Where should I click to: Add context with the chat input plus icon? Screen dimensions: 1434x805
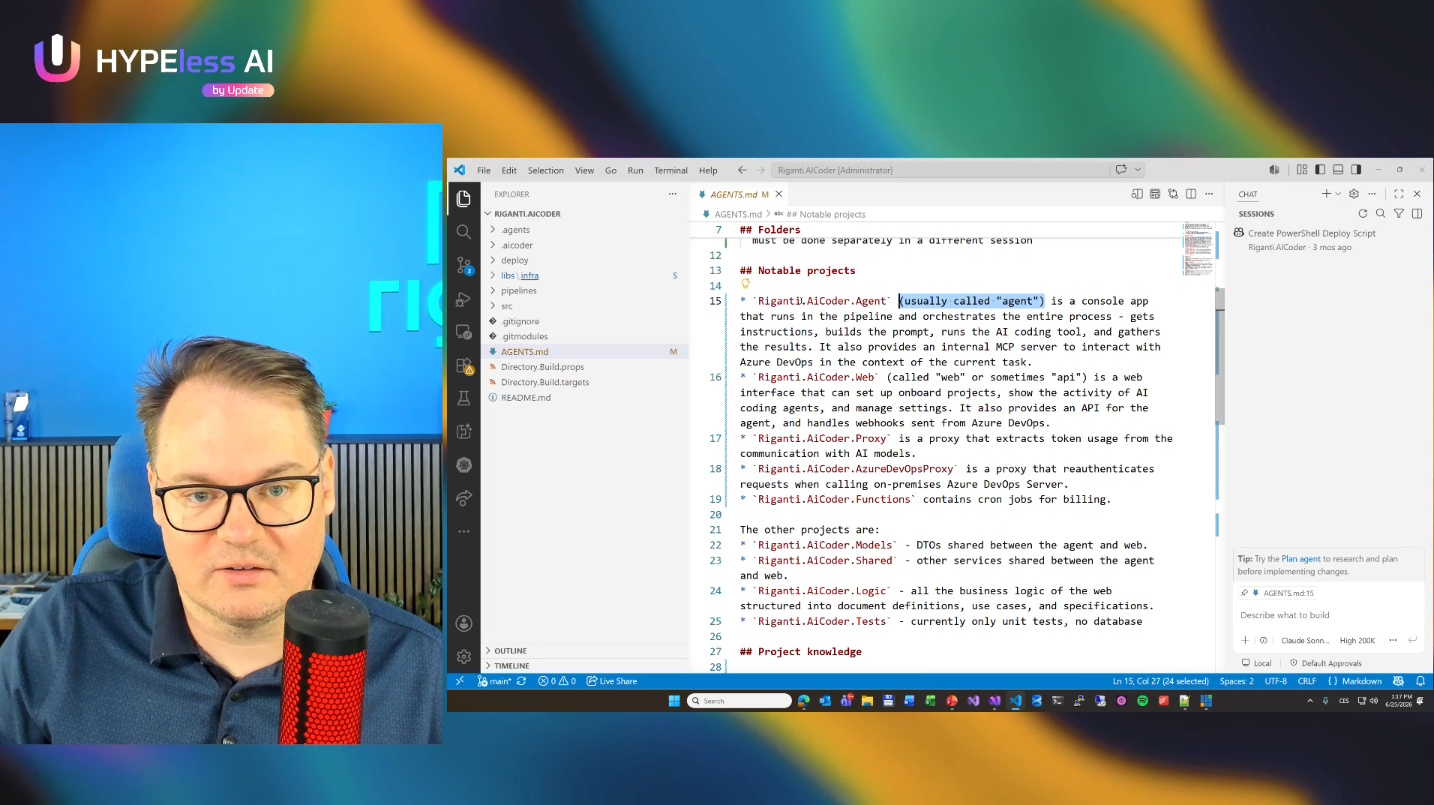(1245, 640)
